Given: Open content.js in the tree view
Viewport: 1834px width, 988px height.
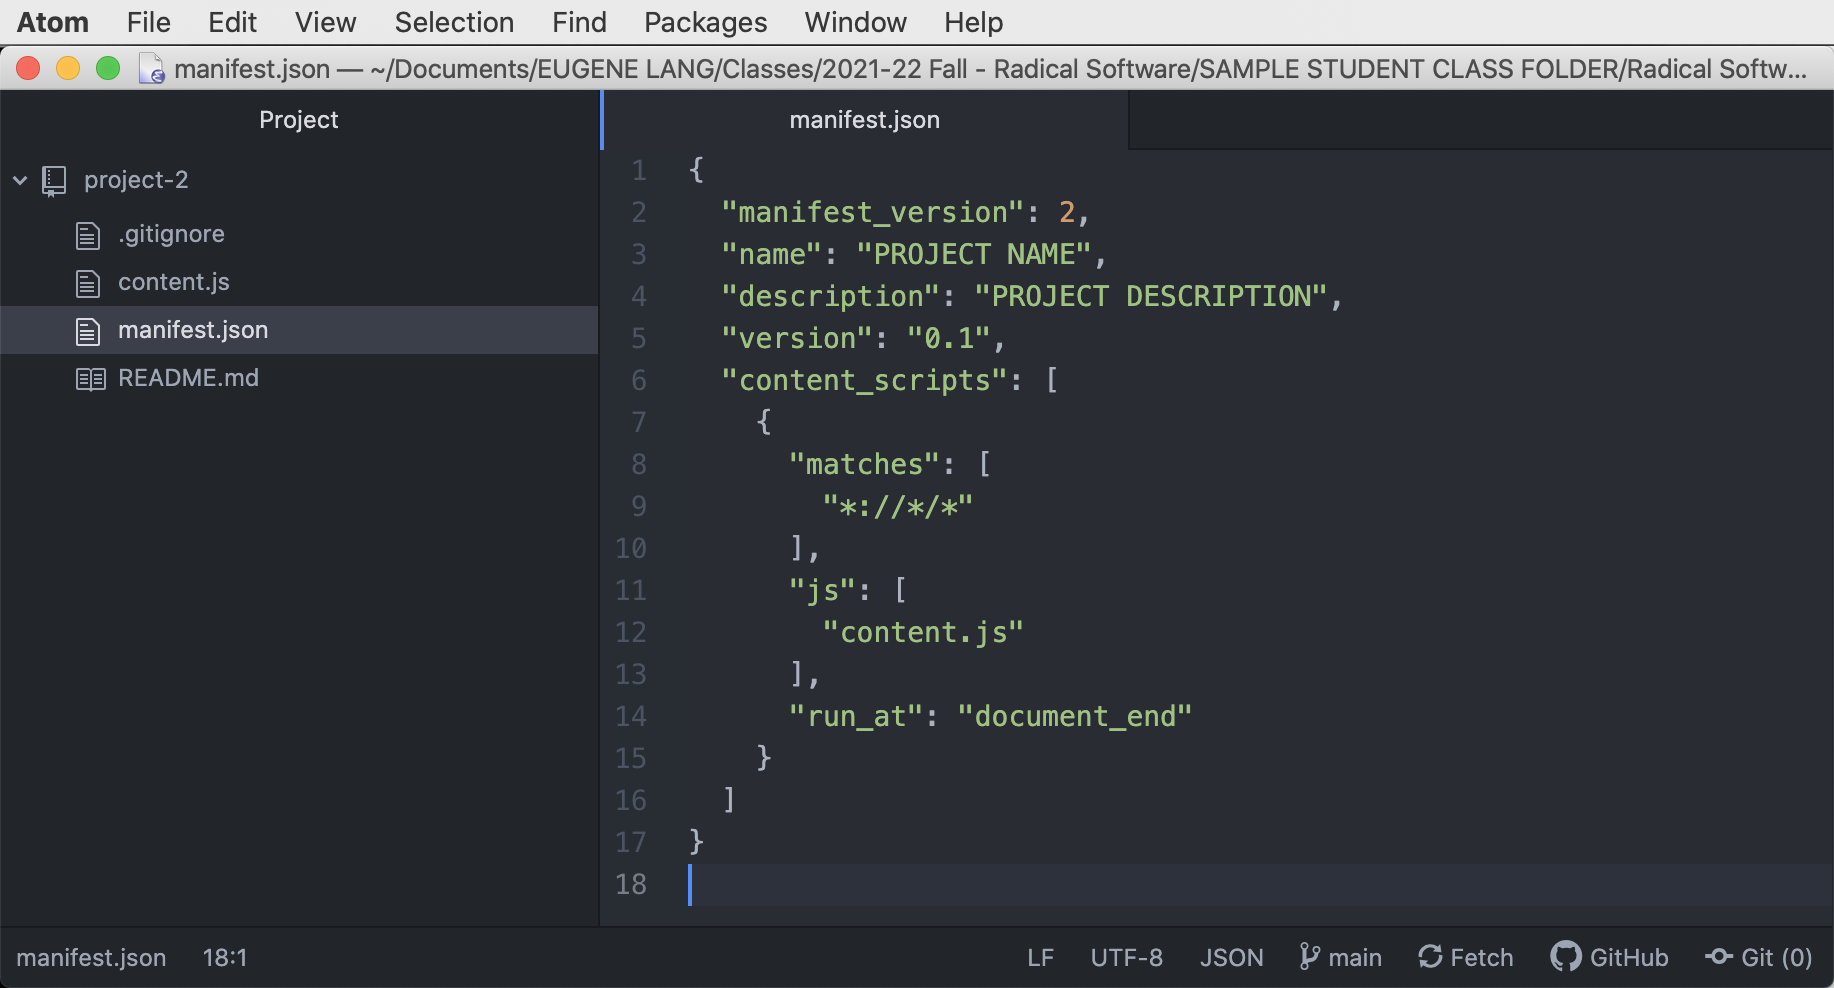Looking at the screenshot, I should pyautogui.click(x=174, y=282).
